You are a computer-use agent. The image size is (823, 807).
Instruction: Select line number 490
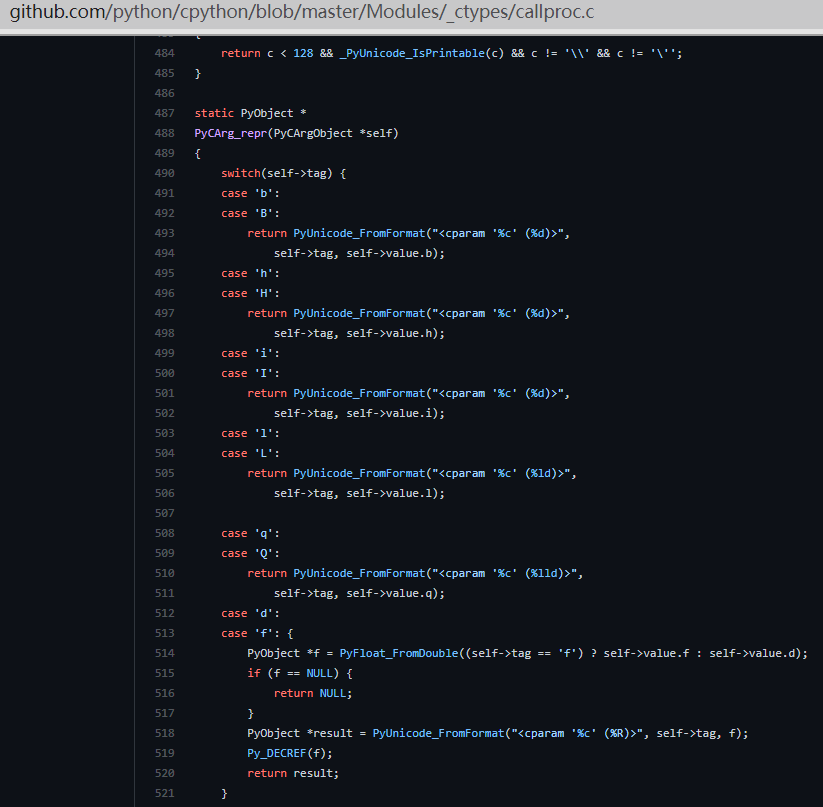pyautogui.click(x=164, y=173)
